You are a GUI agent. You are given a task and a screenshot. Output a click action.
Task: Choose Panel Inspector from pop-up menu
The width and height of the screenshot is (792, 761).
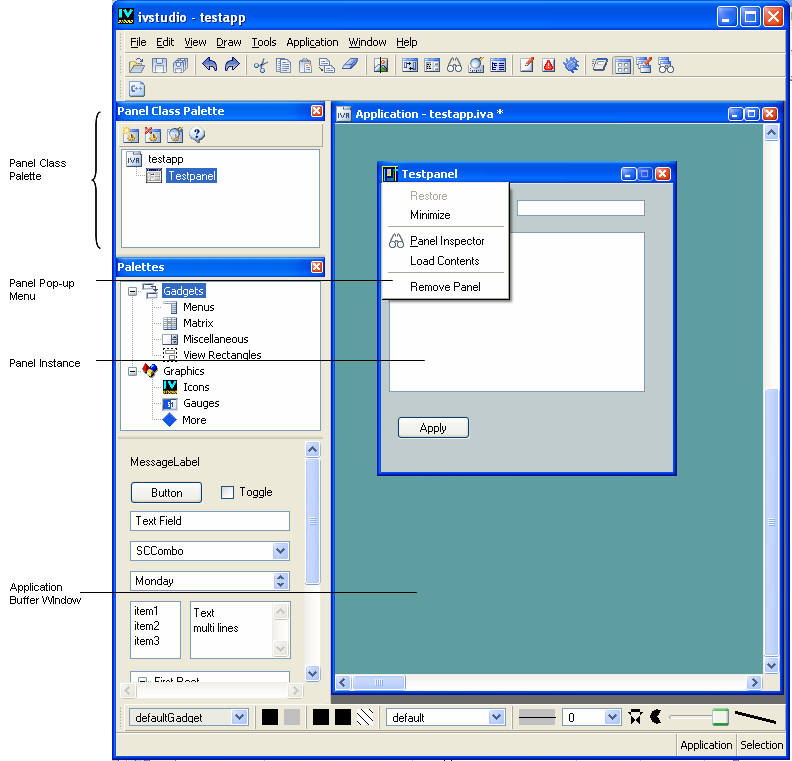point(447,241)
